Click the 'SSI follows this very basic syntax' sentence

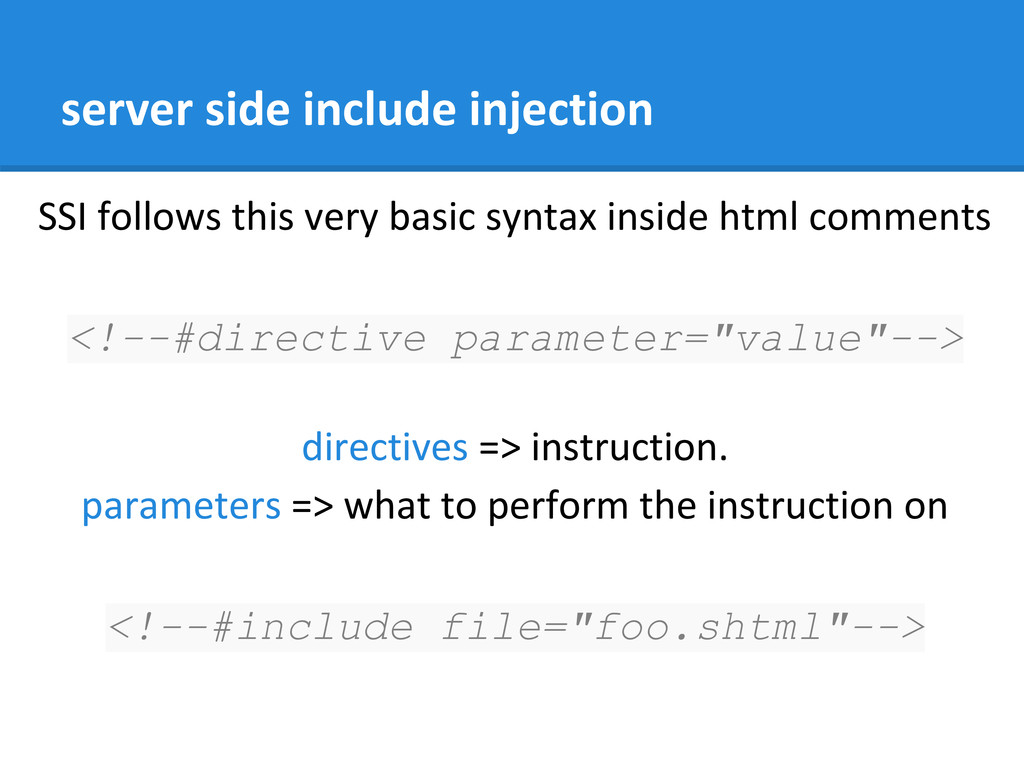tap(515, 217)
